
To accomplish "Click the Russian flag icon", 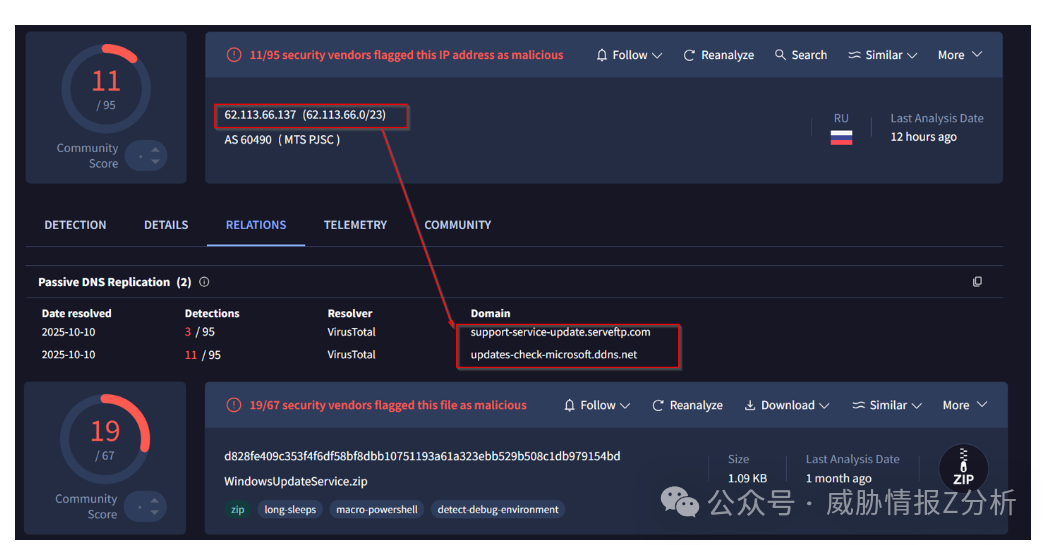I will [x=841, y=138].
